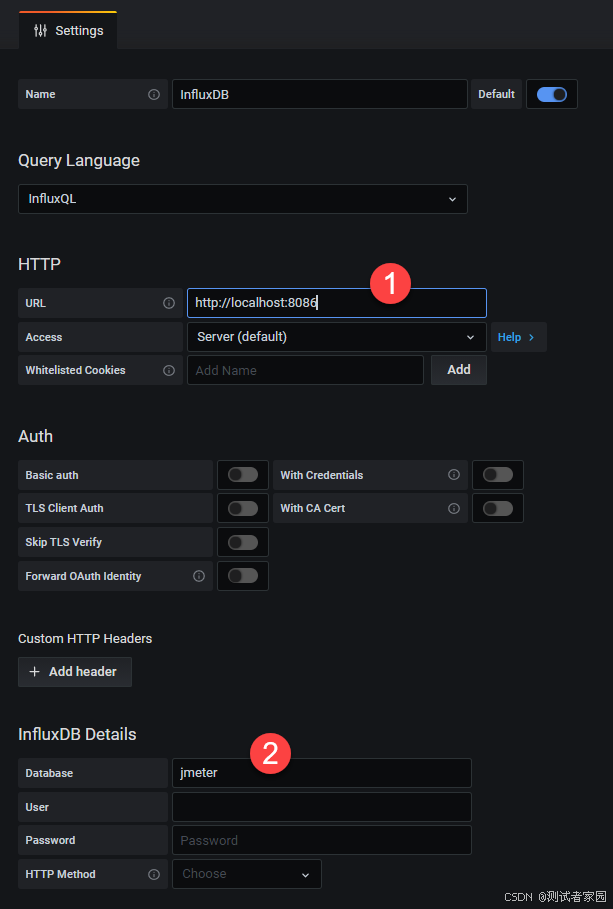Click the Add button for whitelisted cookies
The image size is (613, 909).
tap(459, 370)
